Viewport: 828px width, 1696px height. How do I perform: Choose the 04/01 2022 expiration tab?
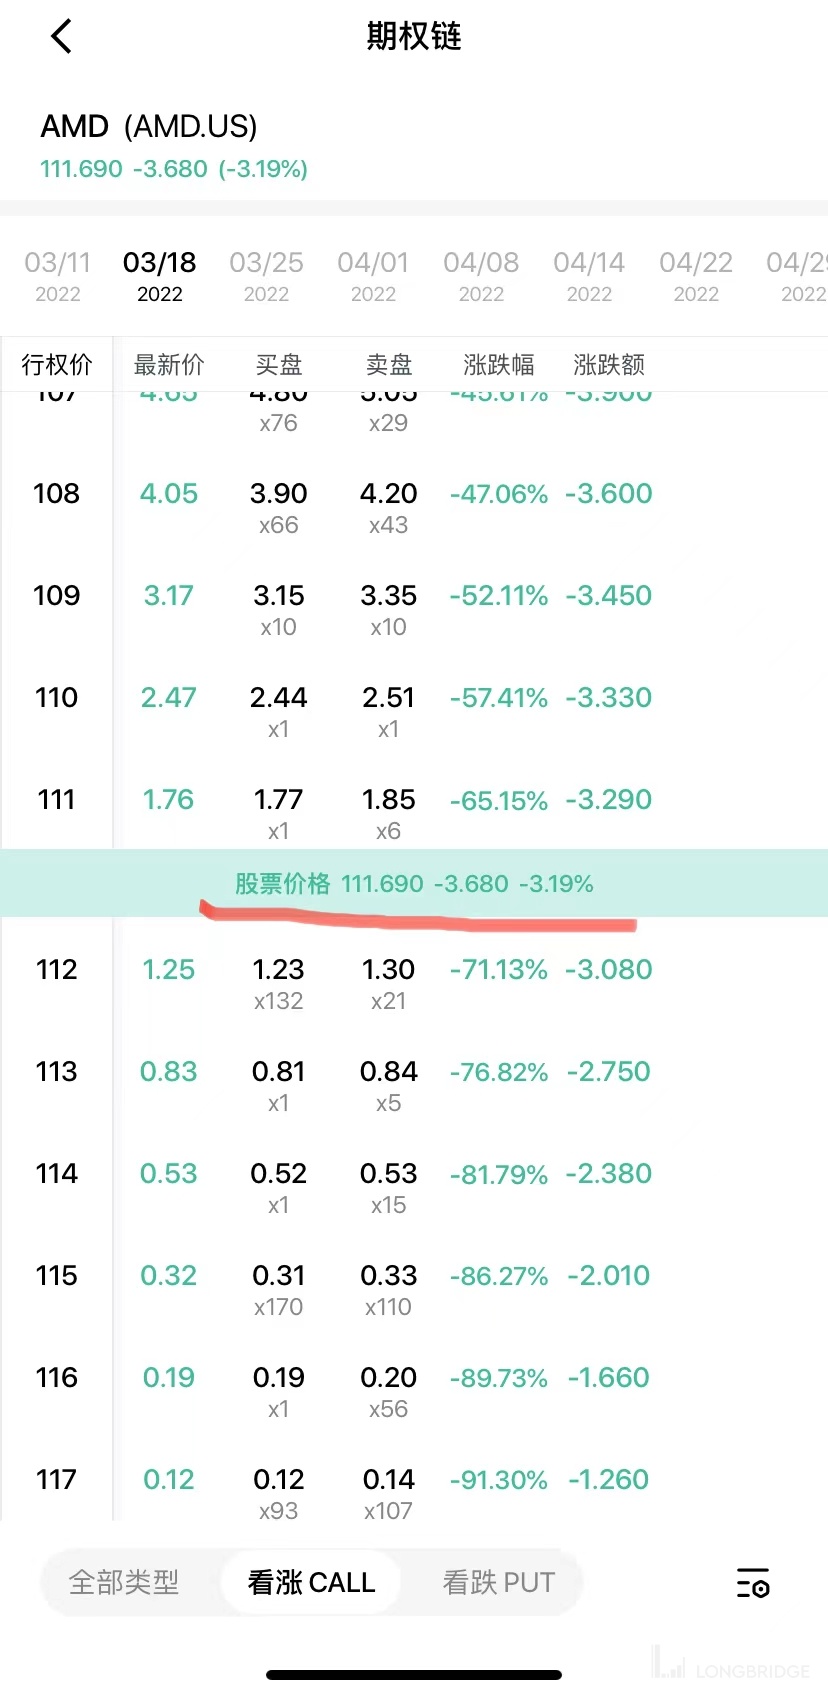[x=373, y=276]
